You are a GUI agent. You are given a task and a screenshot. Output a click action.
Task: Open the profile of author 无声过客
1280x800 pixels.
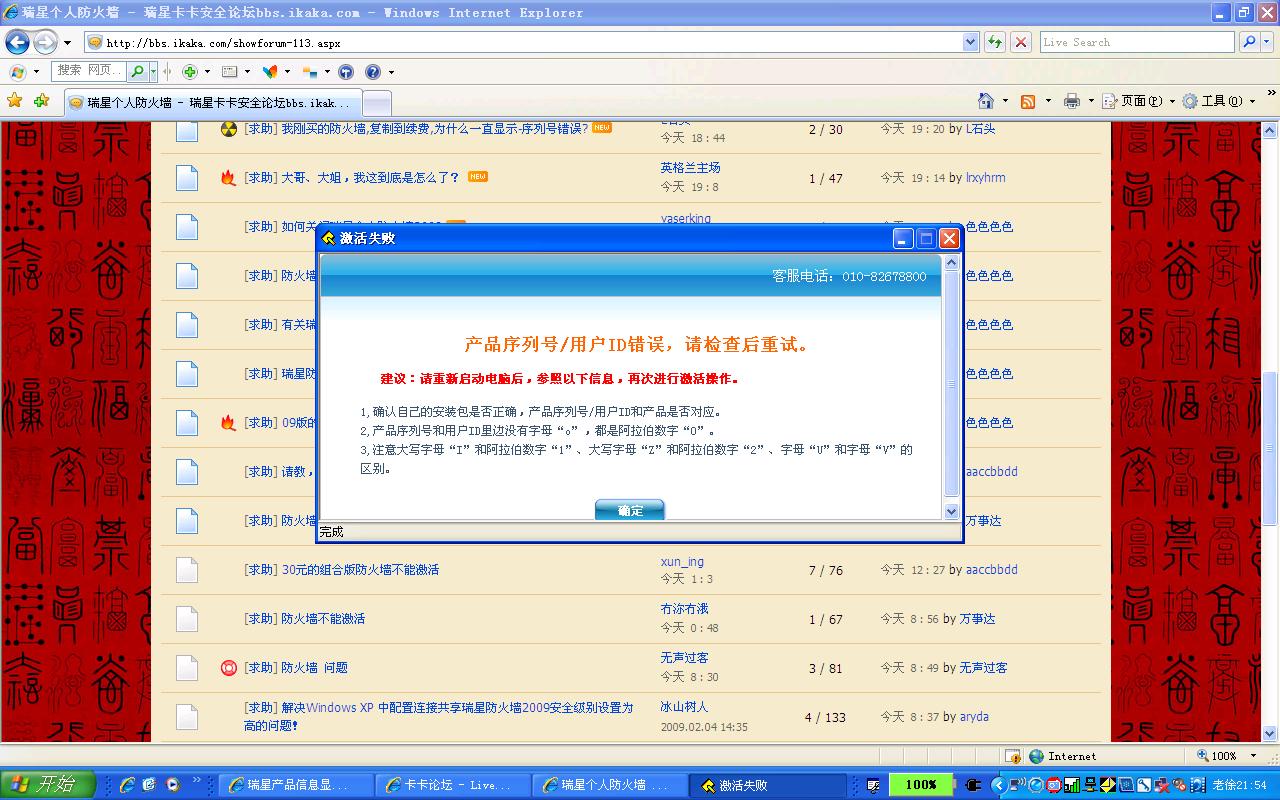coord(684,658)
